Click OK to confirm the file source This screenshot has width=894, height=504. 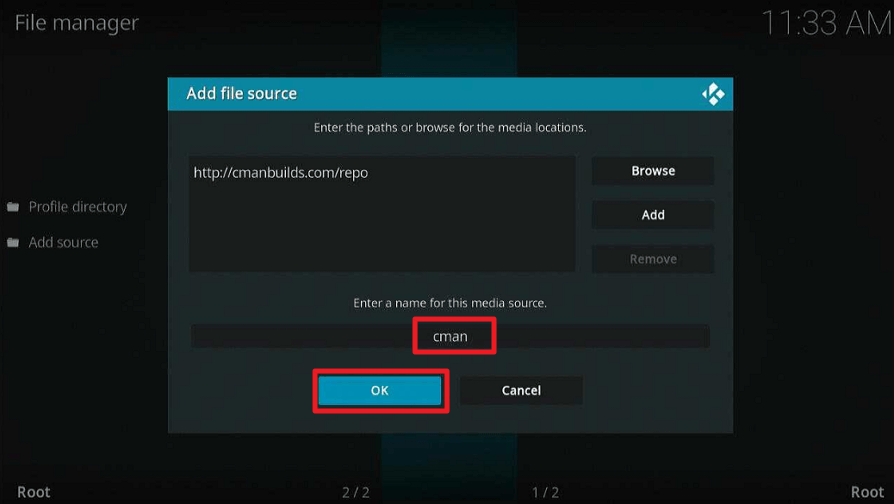pyautogui.click(x=380, y=391)
